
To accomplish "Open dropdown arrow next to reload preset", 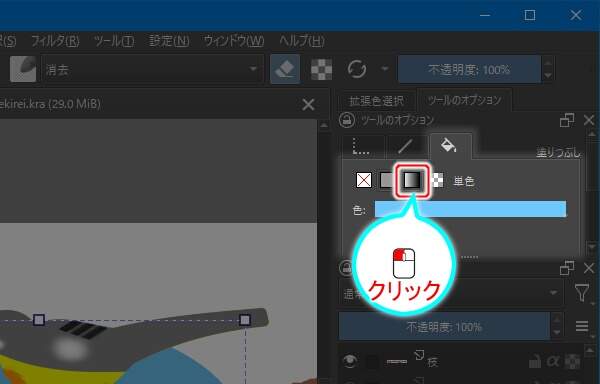I will coord(384,69).
